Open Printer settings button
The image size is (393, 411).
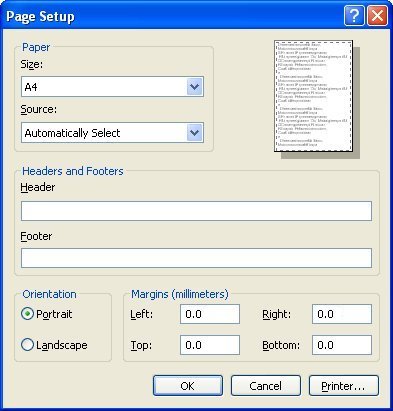(x=344, y=386)
